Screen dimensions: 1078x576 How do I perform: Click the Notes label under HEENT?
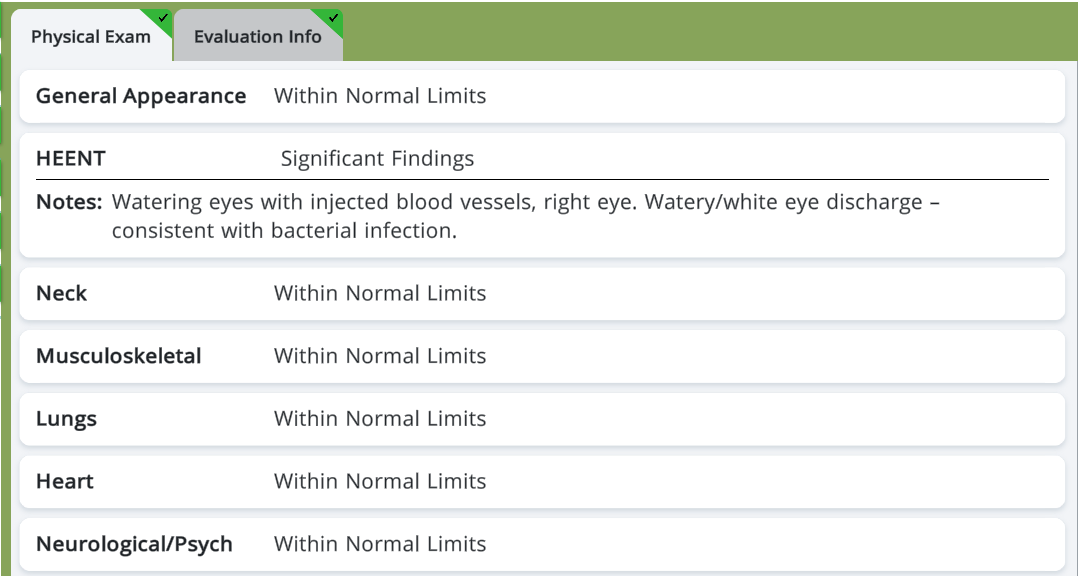click(69, 202)
